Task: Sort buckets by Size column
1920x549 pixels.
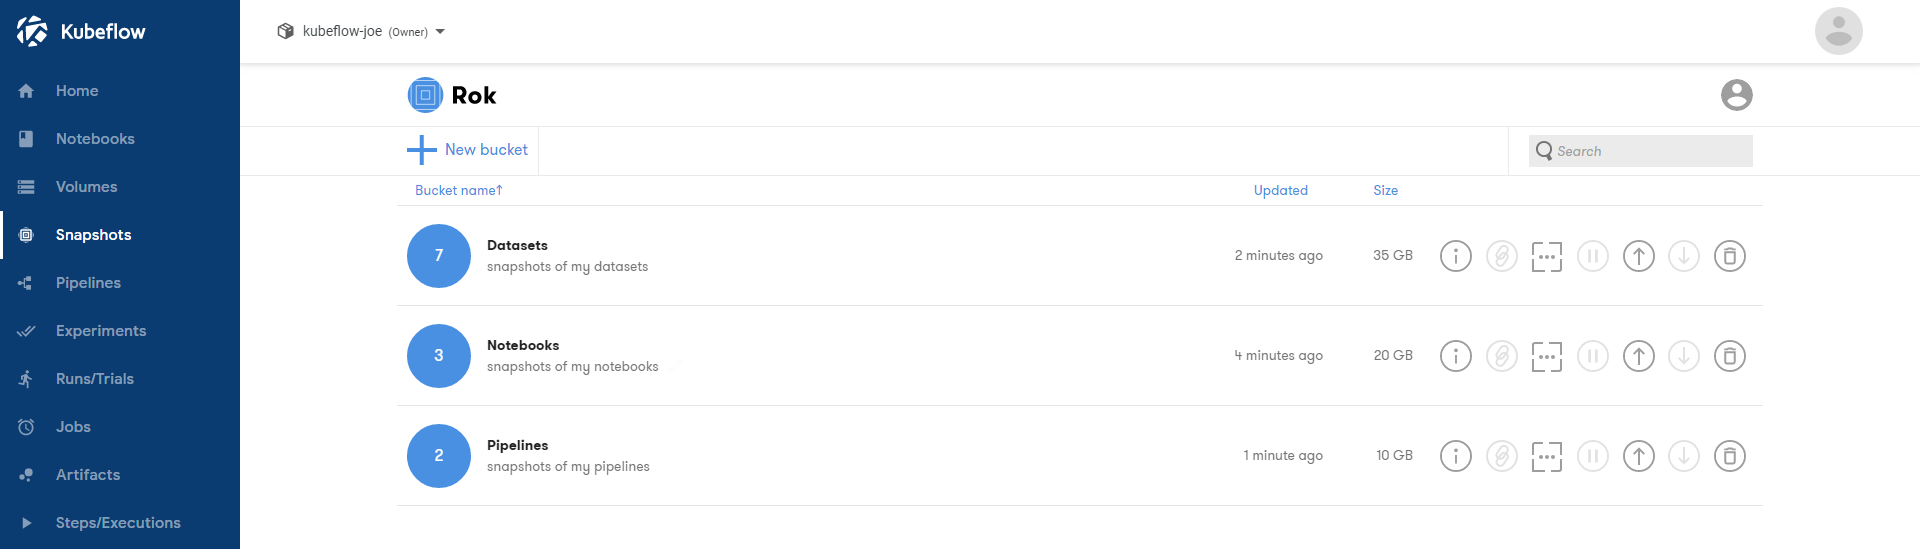Action: click(x=1385, y=190)
